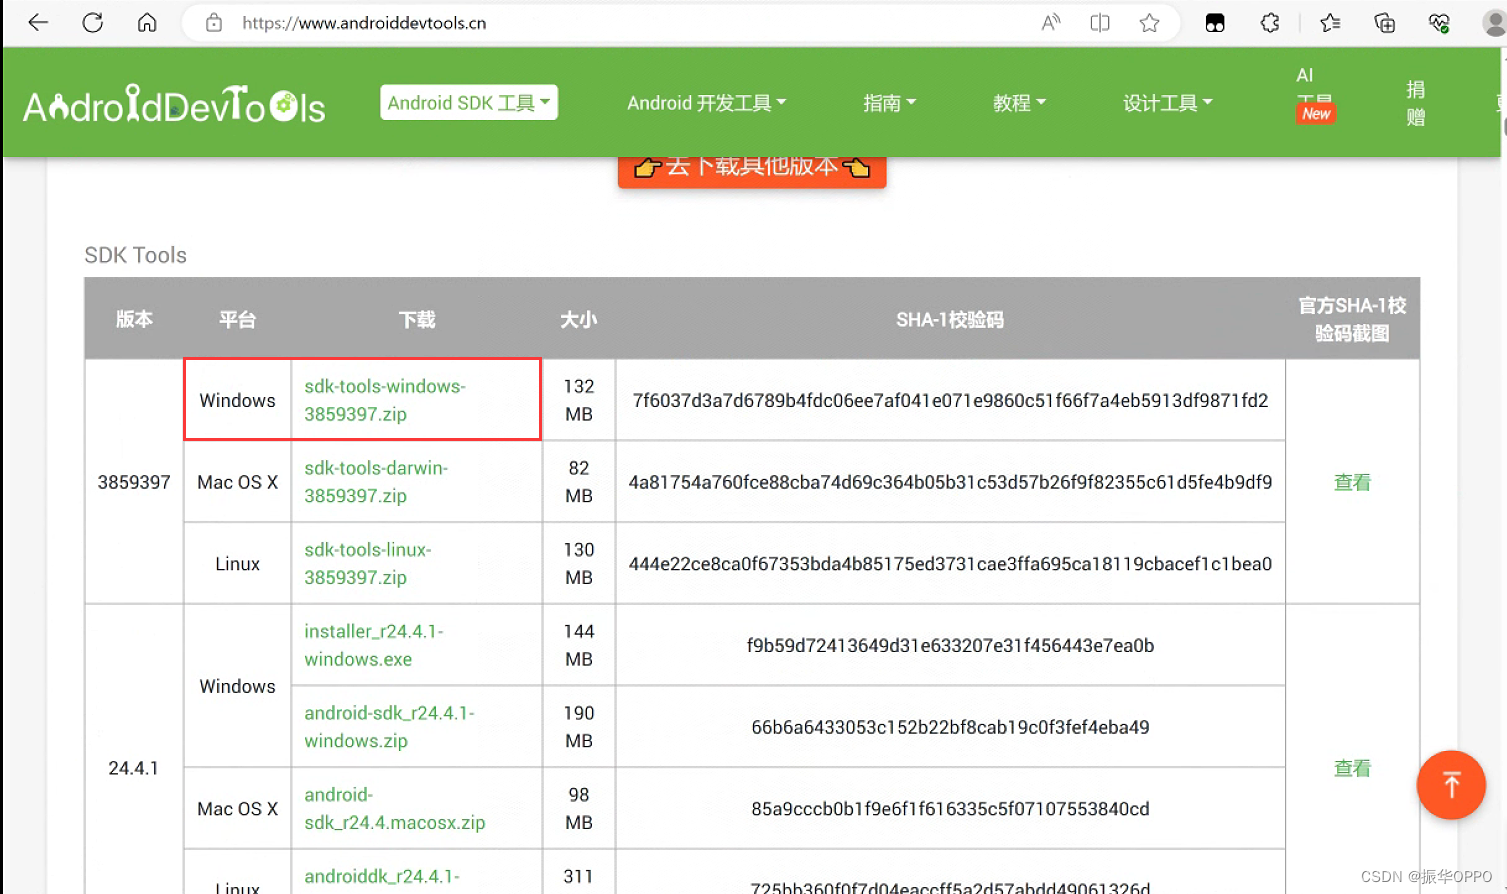This screenshot has width=1507, height=894.
Task: Expand the 教程 dropdown menu
Action: point(1019,103)
